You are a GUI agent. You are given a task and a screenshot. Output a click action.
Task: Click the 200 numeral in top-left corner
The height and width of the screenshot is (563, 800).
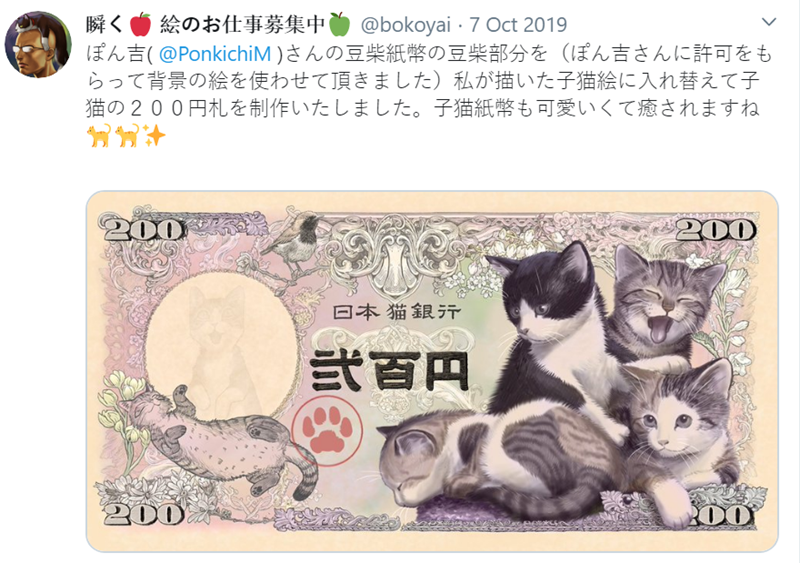pos(141,229)
